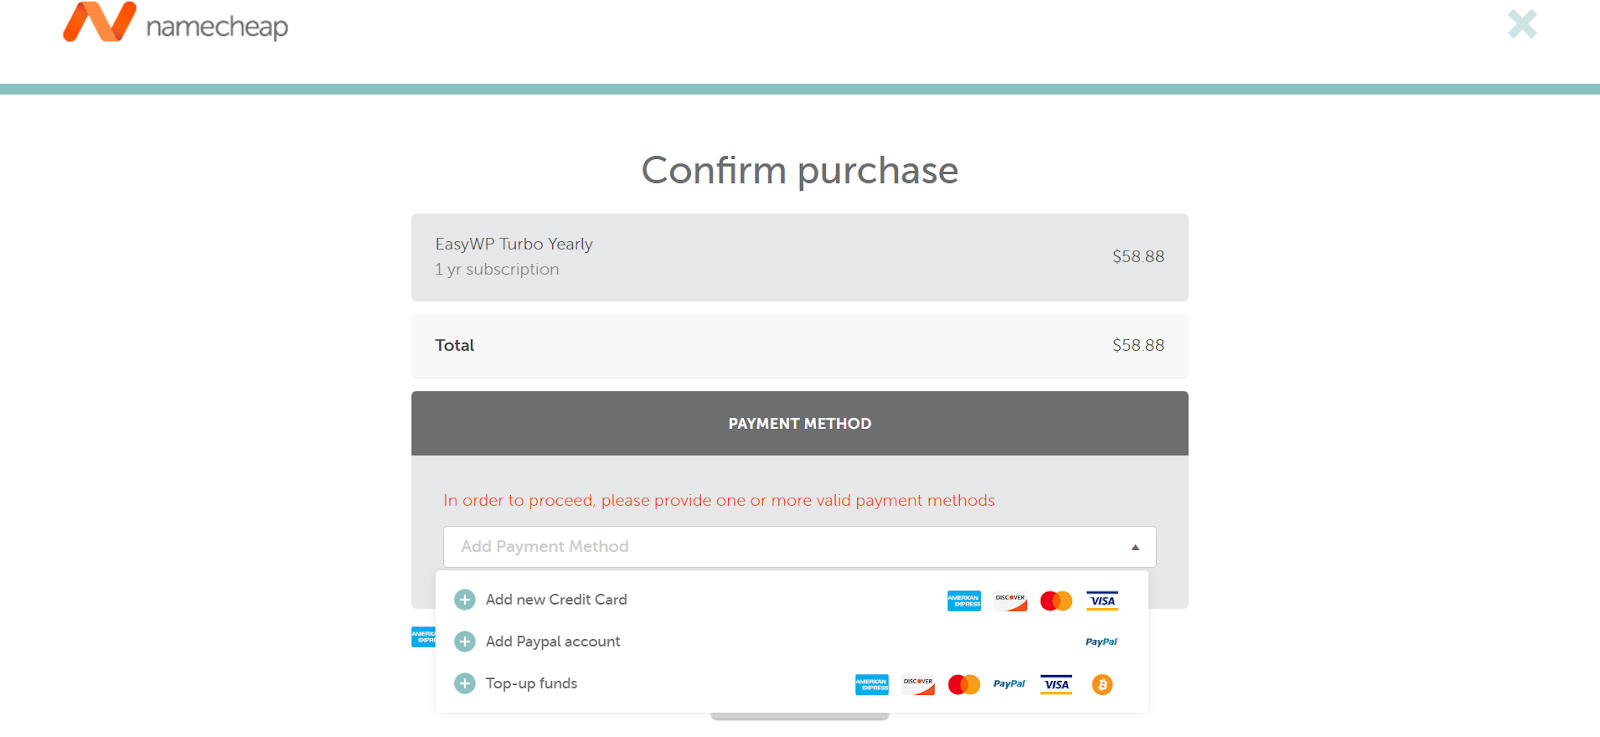
Task: Select the American Express icon in Credit Card row
Action: (963, 600)
